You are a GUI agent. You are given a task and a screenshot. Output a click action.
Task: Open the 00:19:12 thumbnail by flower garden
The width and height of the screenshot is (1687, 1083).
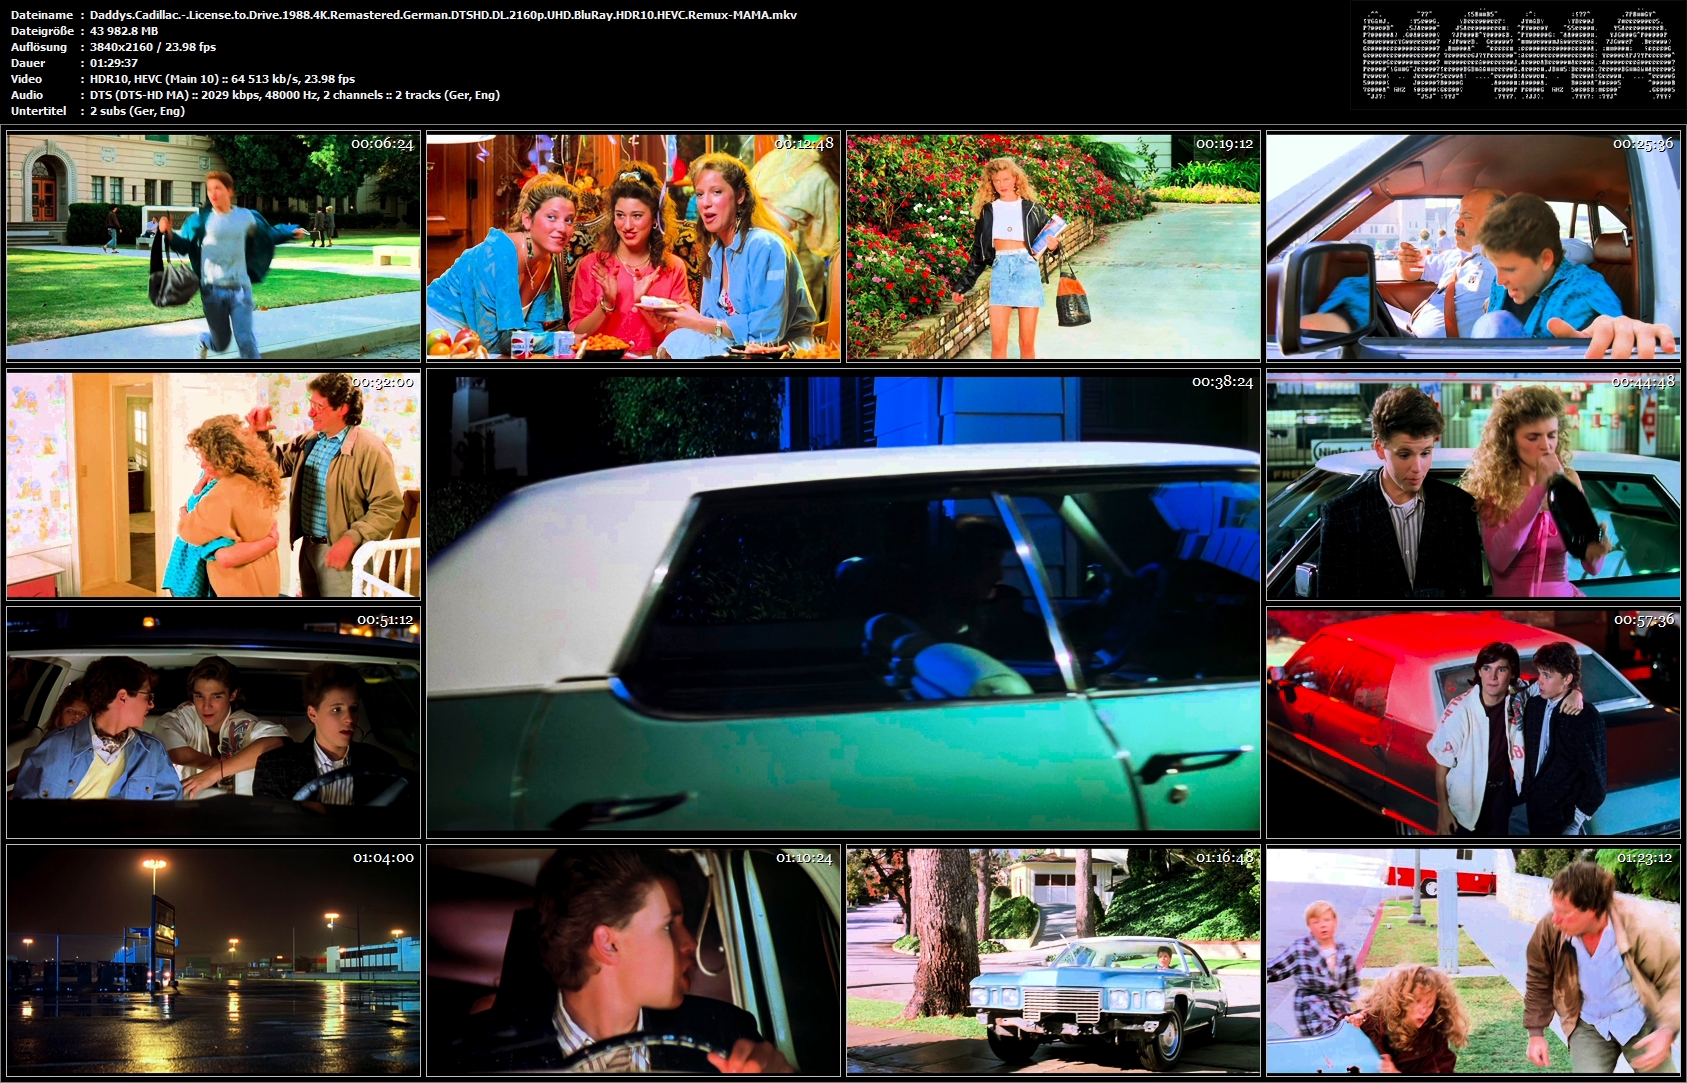[1053, 246]
